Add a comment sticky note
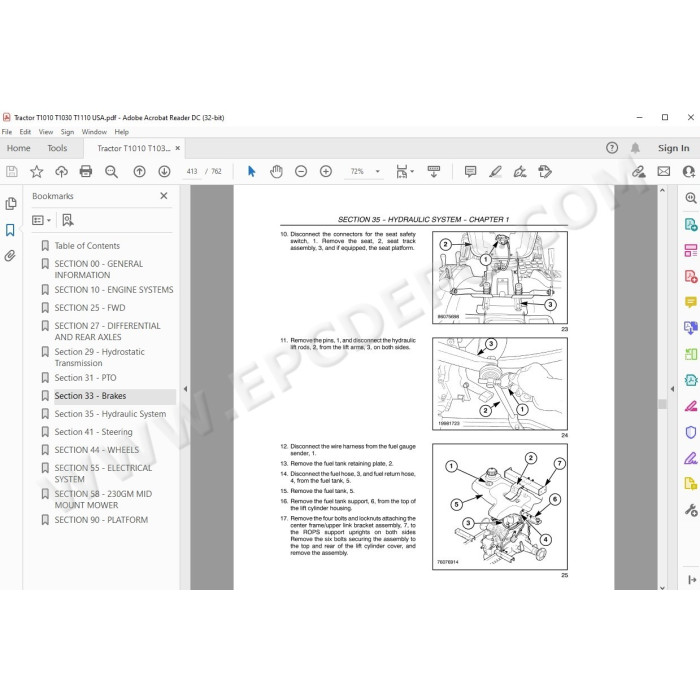The width and height of the screenshot is (700, 700). [x=470, y=171]
